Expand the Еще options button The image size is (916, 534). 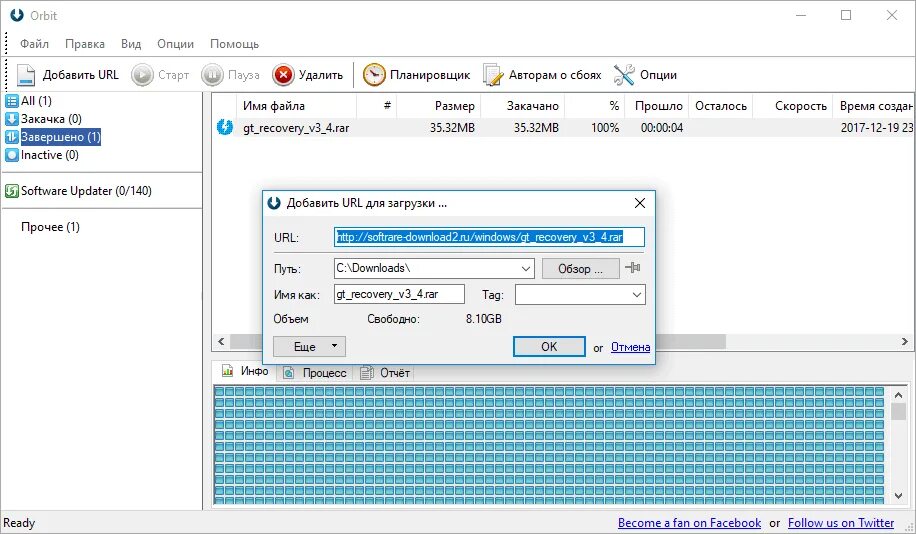pos(309,346)
